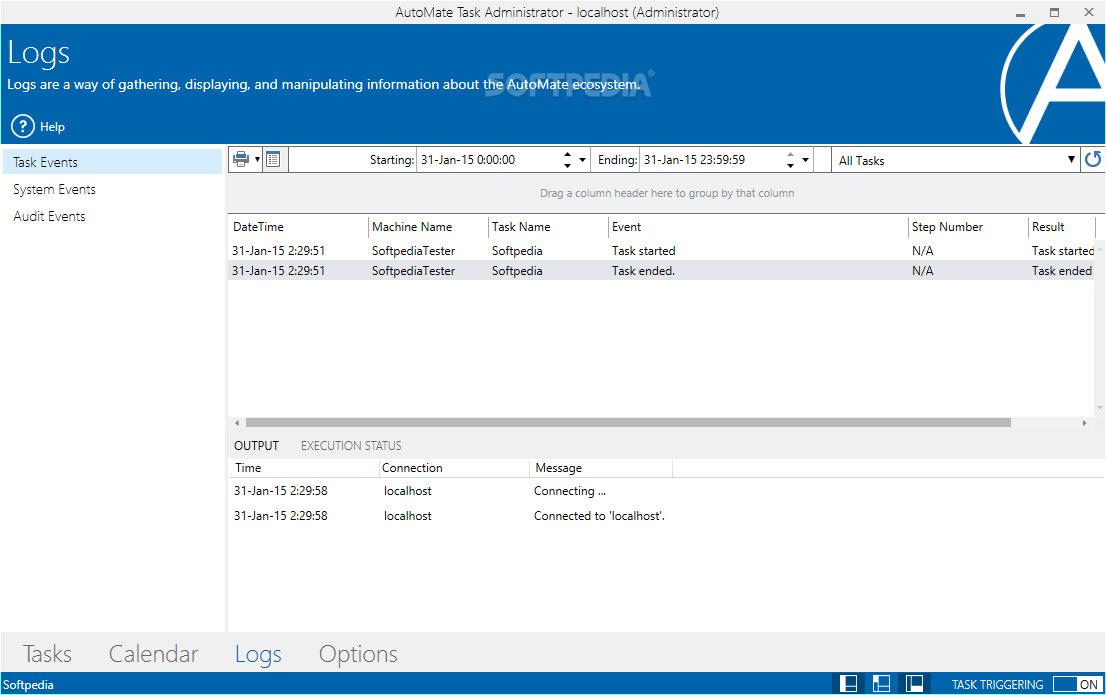Screen dimensions: 1106x695
Task: Click the scroll left arrow of log table
Action: point(237,423)
